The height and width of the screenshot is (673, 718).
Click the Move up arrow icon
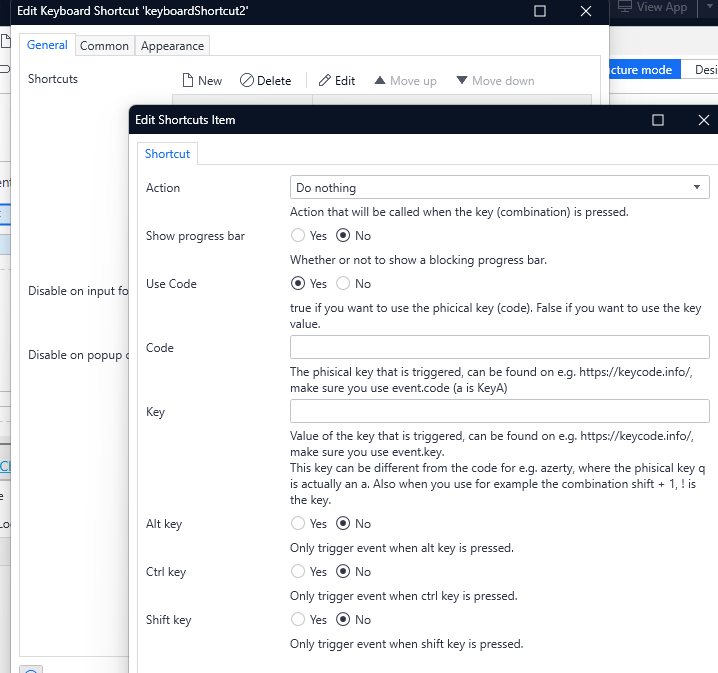[380, 81]
